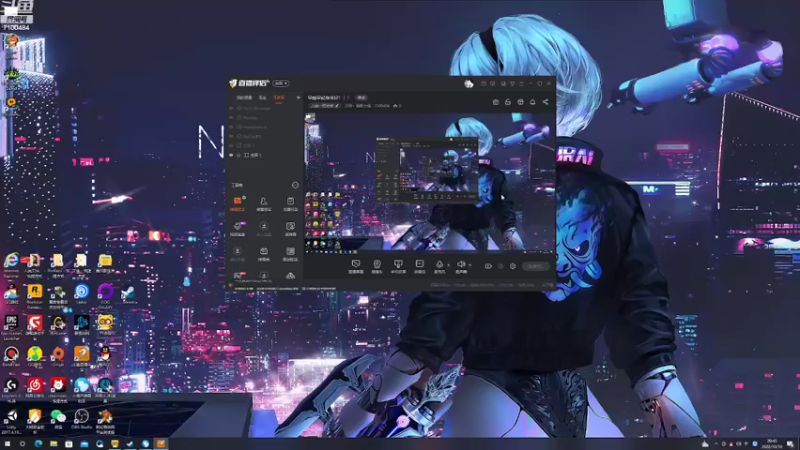Open the hamburger menu in title bar
The image size is (800, 450).
click(x=521, y=83)
